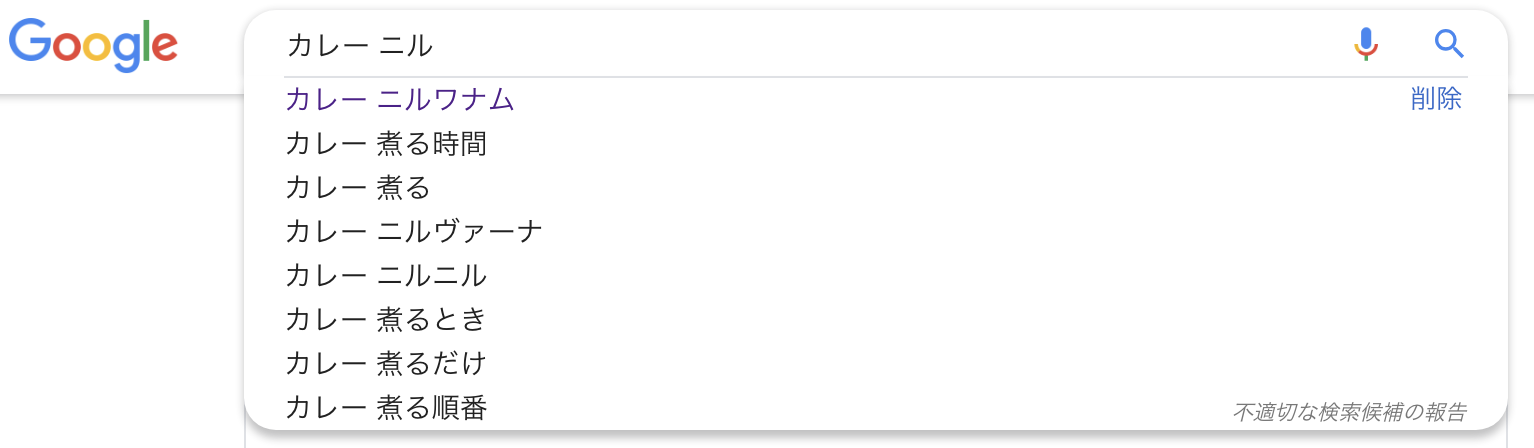This screenshot has width=1534, height=448.
Task: Click the red letter e in logo
Action: (x=164, y=46)
